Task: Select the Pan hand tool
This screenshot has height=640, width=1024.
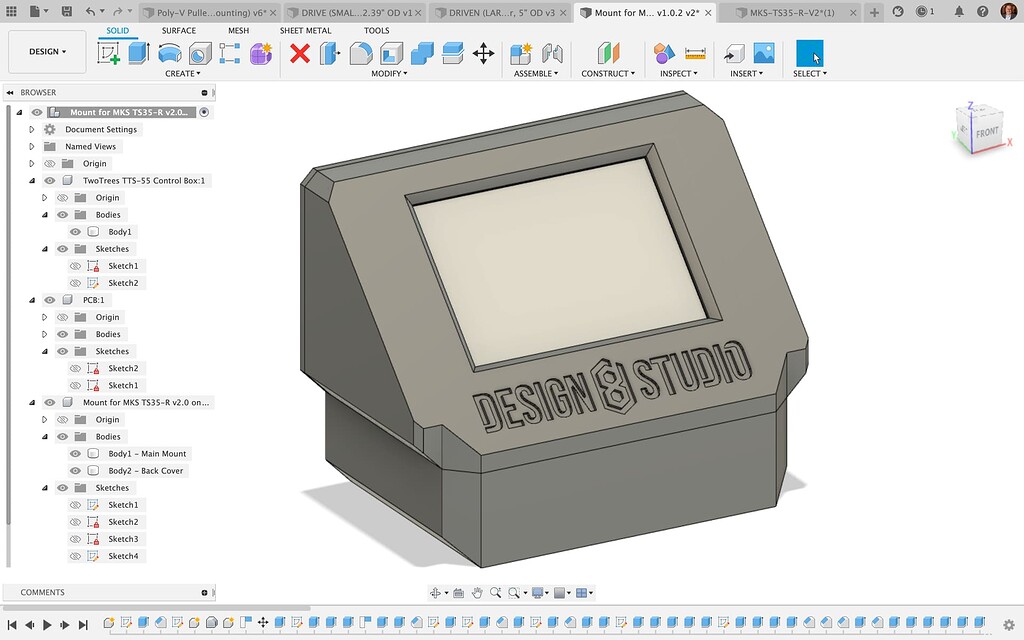Action: tap(477, 593)
